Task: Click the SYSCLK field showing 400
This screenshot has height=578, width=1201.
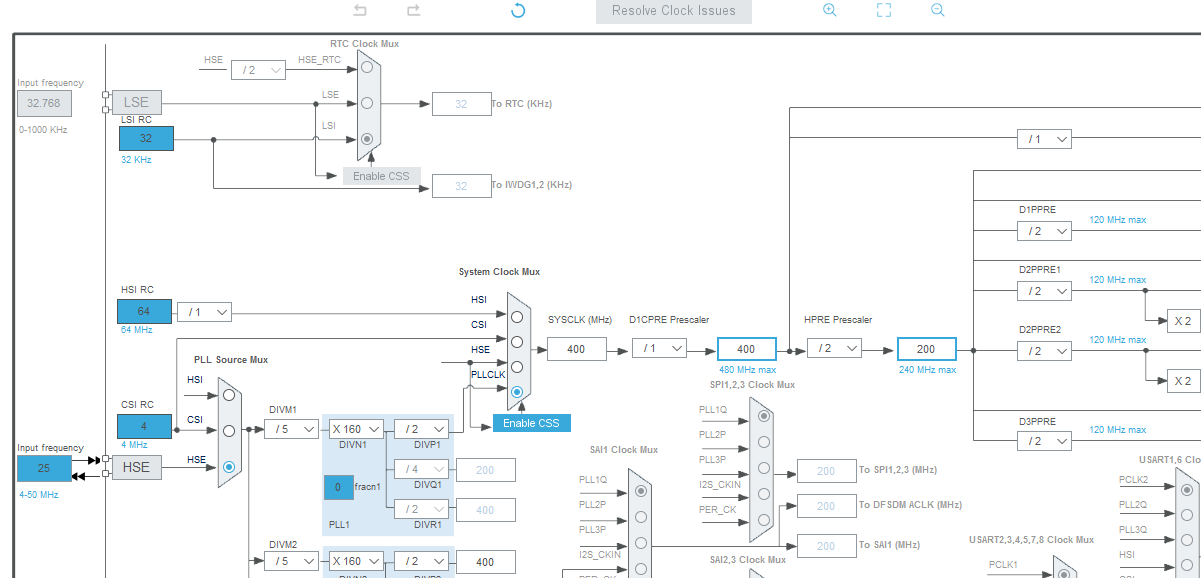Action: click(577, 349)
